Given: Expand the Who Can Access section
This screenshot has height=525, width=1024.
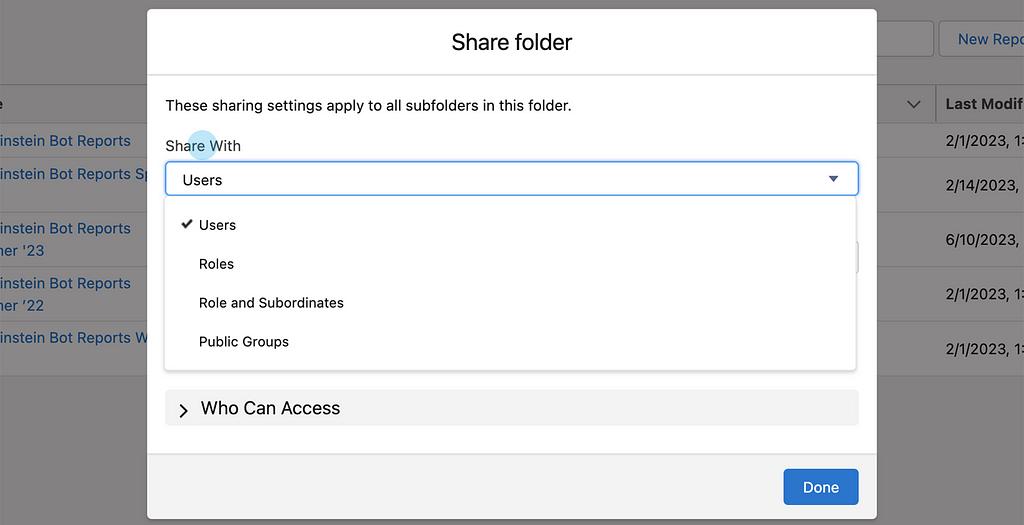Looking at the screenshot, I should pos(270,408).
